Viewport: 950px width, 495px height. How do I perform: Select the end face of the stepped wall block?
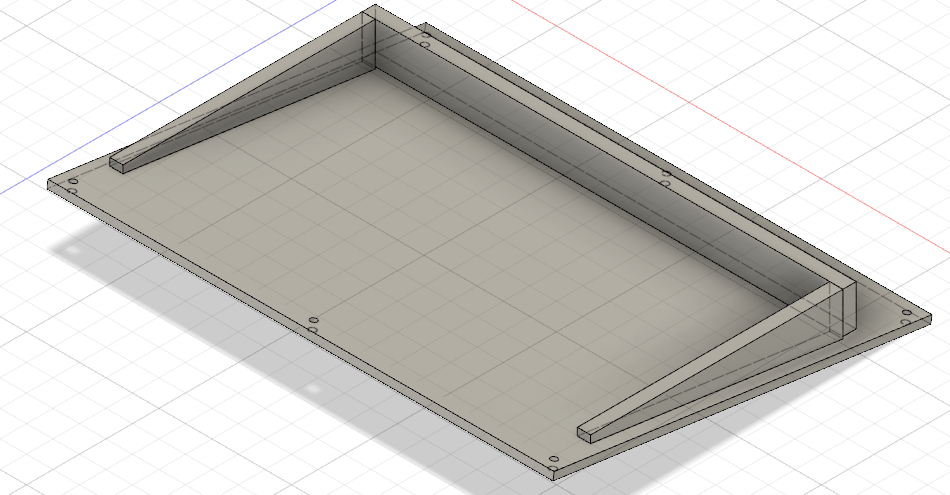[849, 309]
